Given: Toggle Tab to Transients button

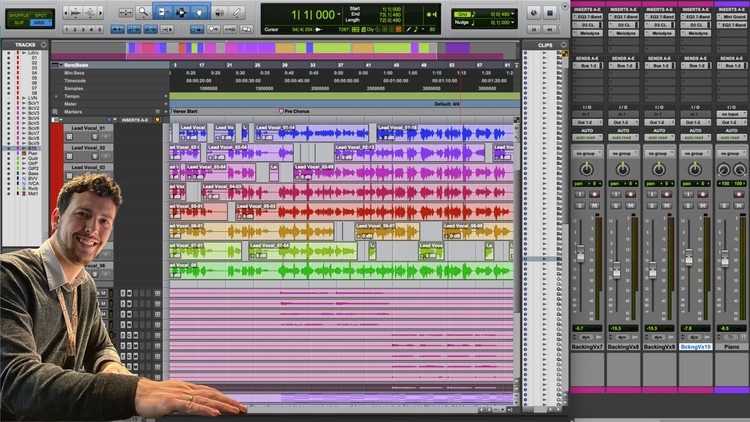Looking at the screenshot, I should (118, 30).
